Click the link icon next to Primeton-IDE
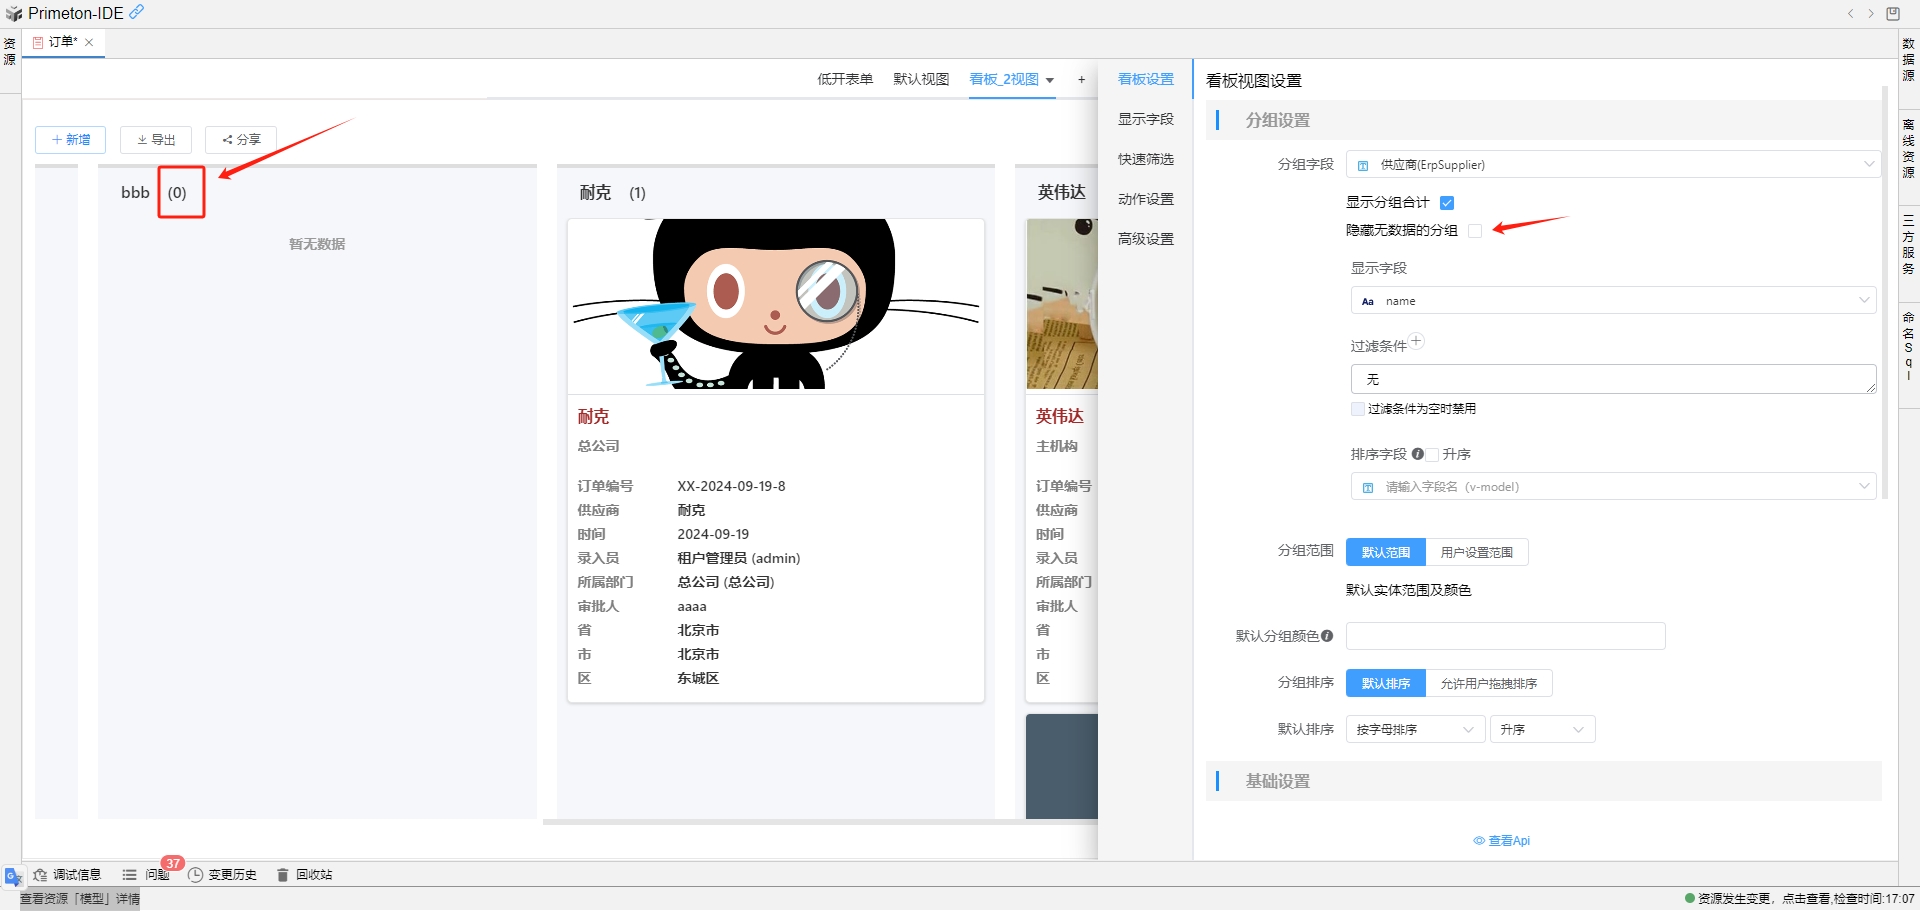This screenshot has width=1920, height=911. tap(137, 12)
